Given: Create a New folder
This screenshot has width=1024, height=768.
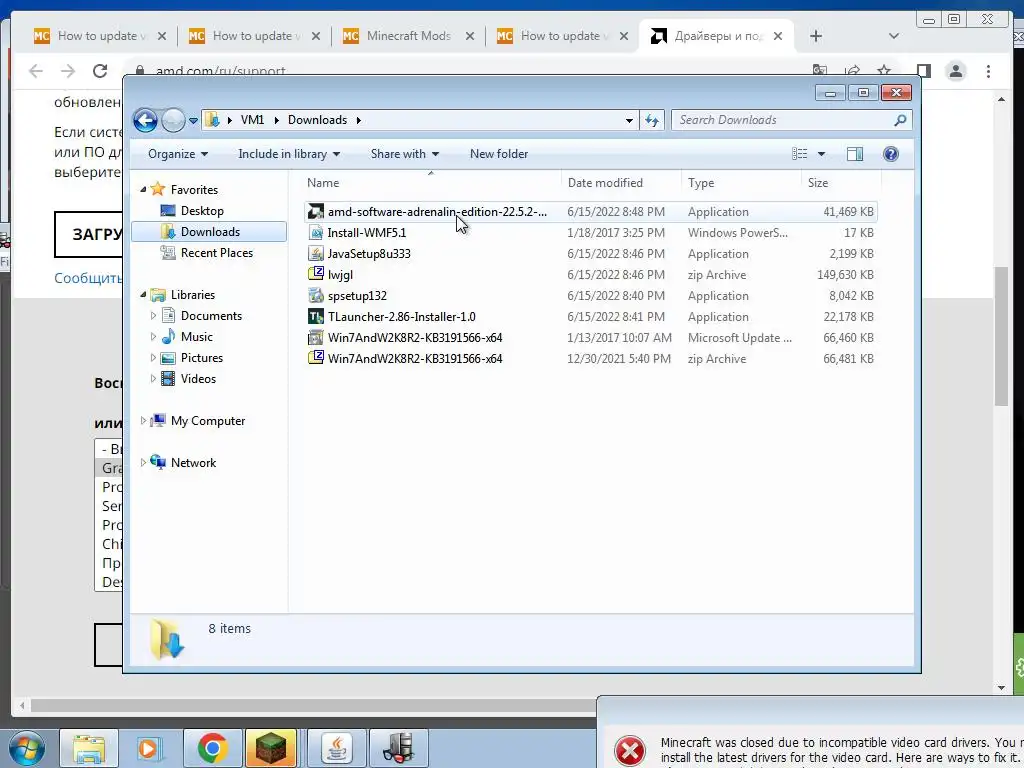Looking at the screenshot, I should 499,154.
